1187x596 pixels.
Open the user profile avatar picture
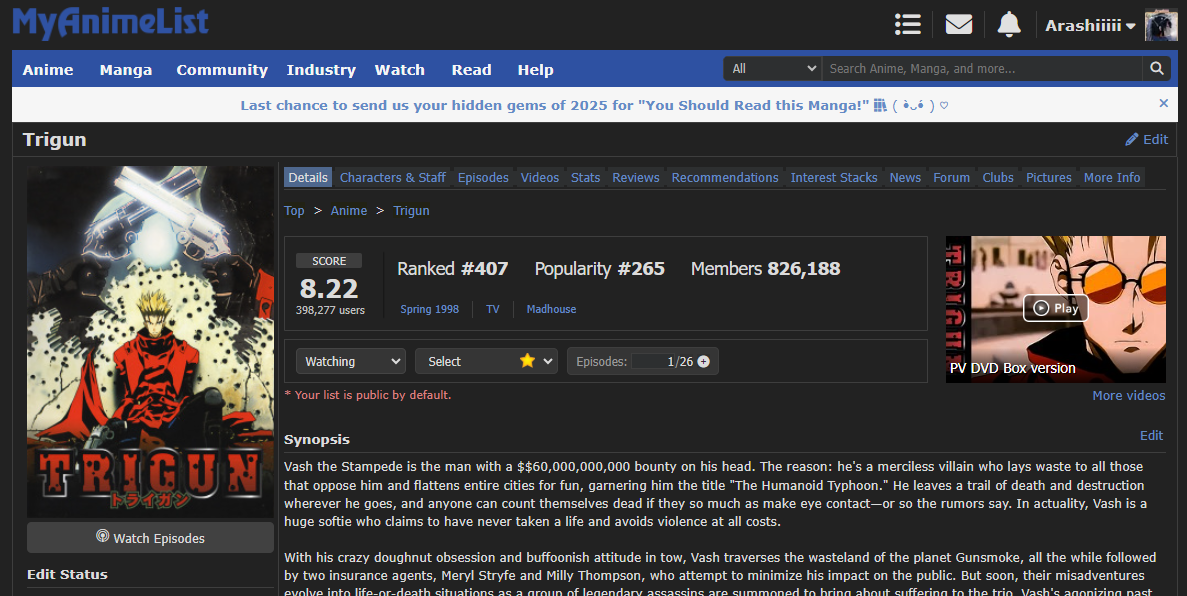[x=1161, y=25]
